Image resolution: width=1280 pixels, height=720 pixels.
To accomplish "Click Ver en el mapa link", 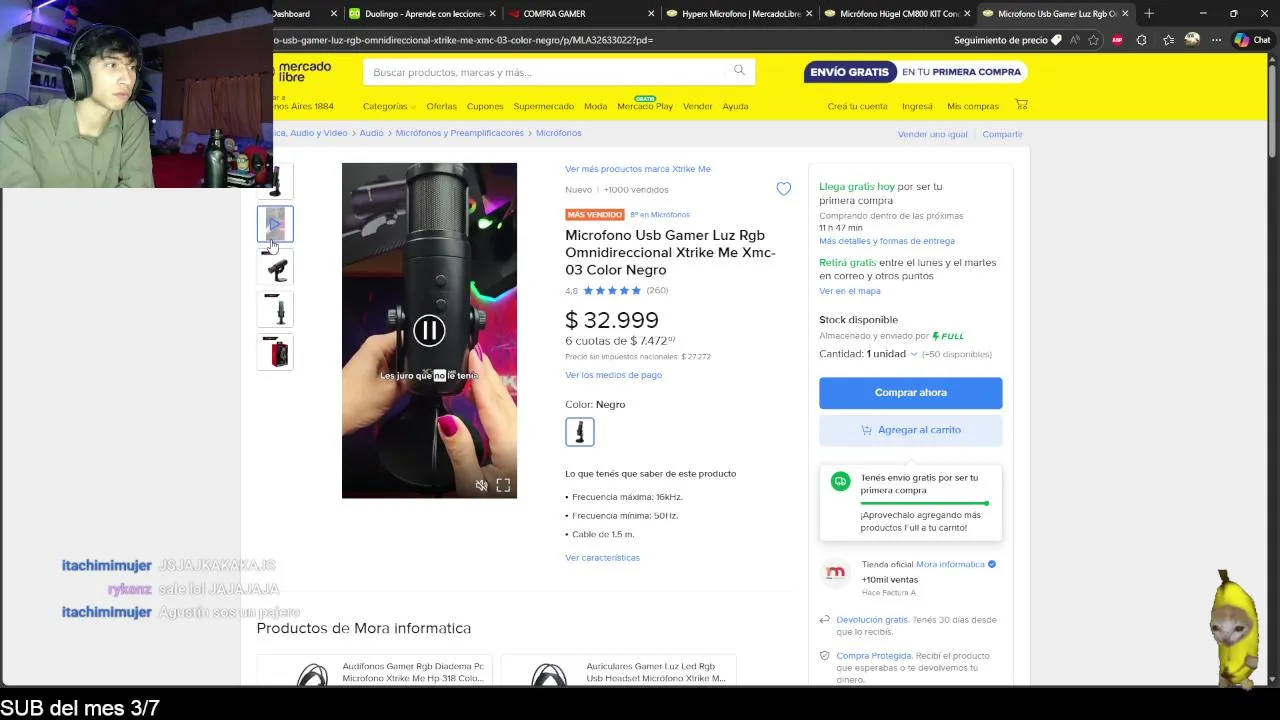I will pos(850,291).
